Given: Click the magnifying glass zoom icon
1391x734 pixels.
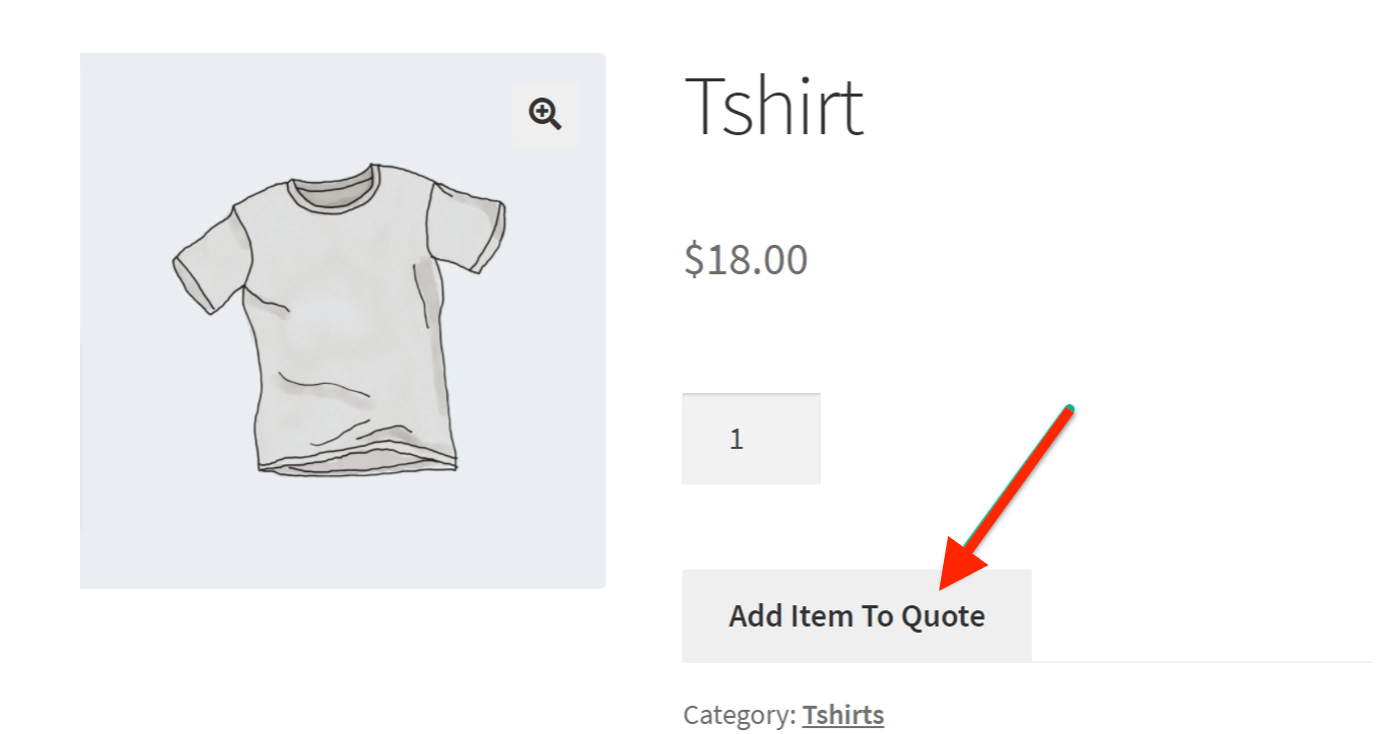Looking at the screenshot, I should point(545,114).
